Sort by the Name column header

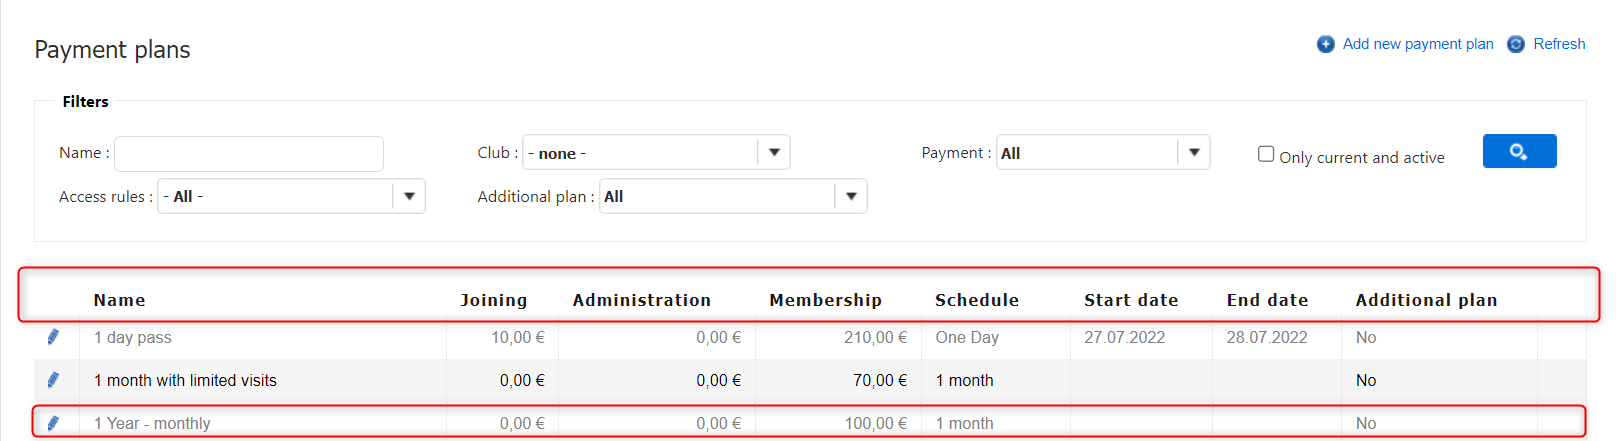(120, 300)
